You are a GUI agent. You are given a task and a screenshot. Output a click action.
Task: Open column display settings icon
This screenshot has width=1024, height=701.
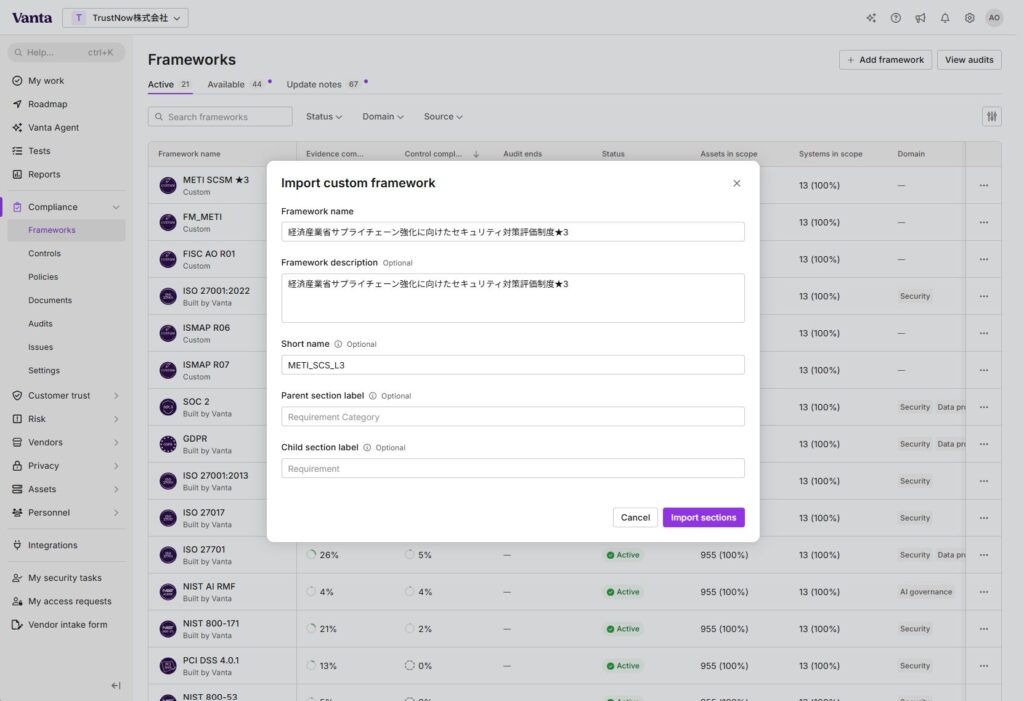pyautogui.click(x=991, y=117)
